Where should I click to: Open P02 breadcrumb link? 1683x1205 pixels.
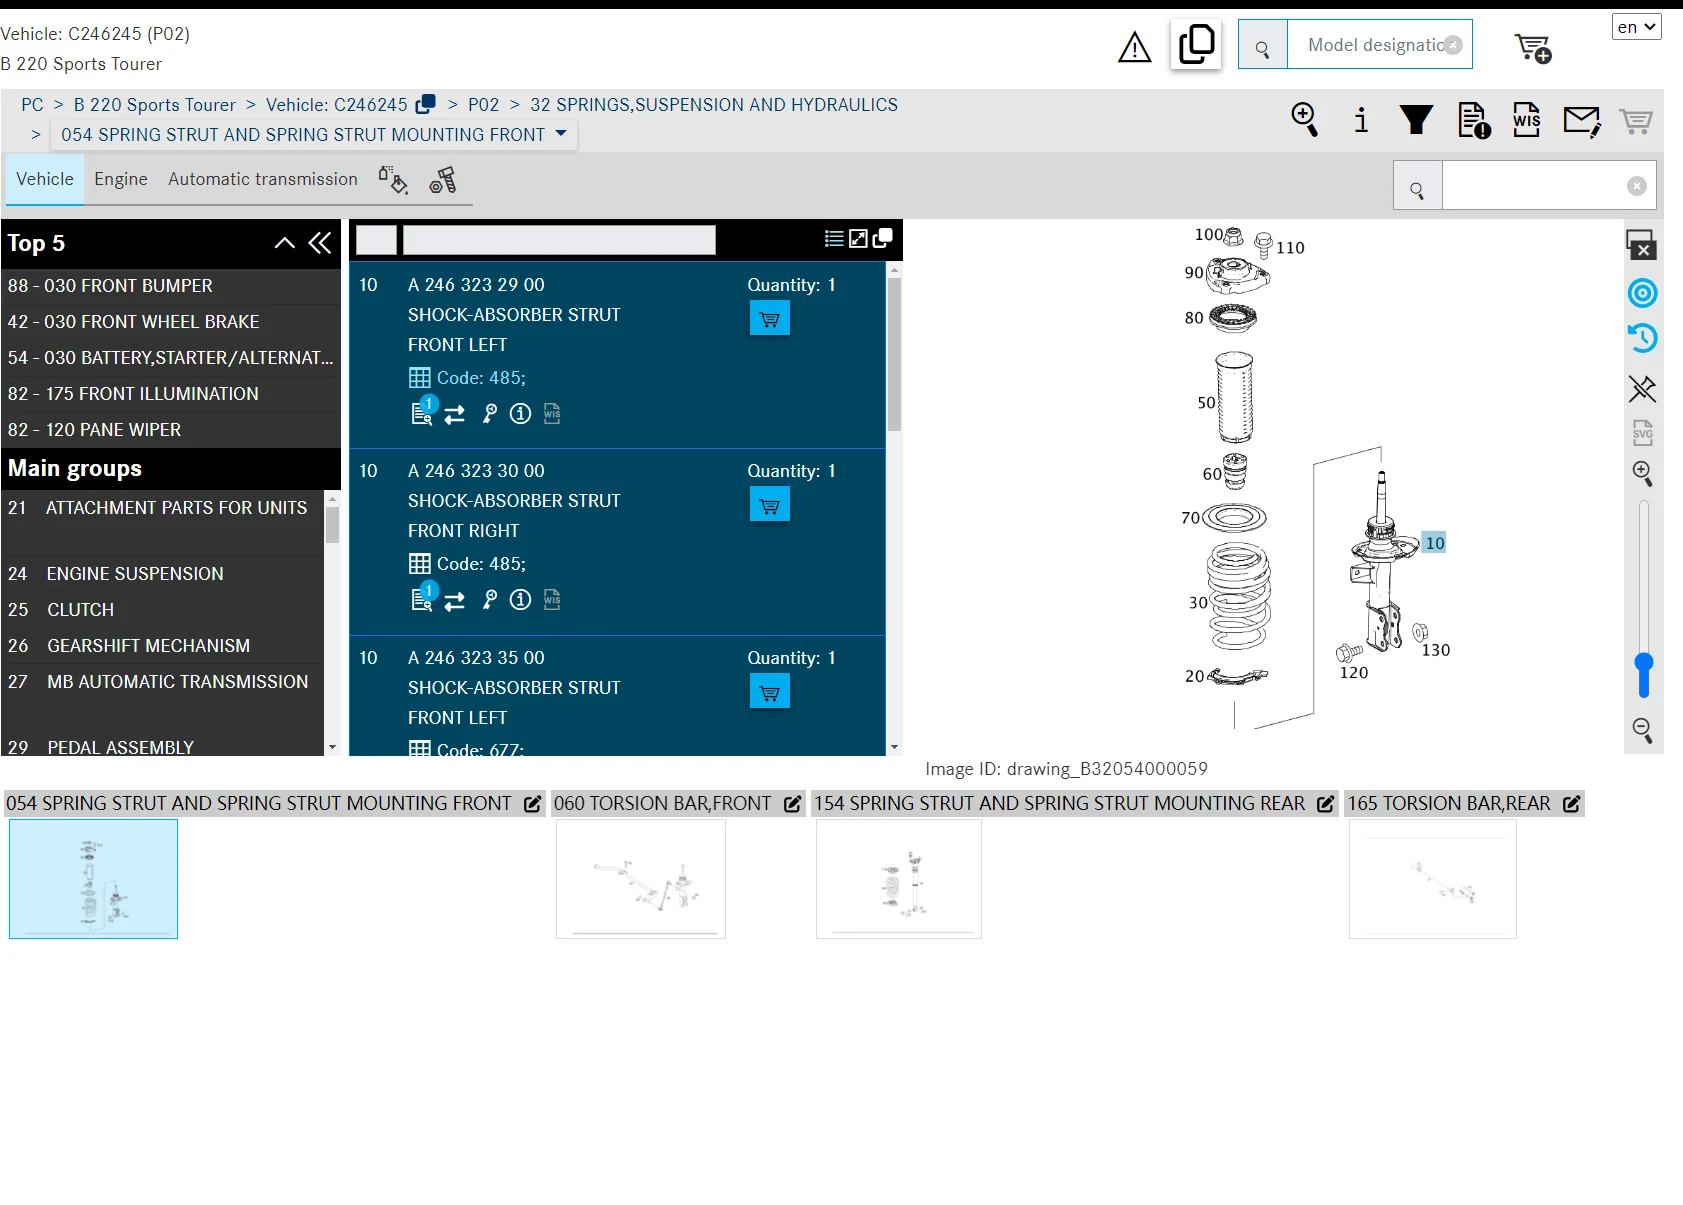483,105
